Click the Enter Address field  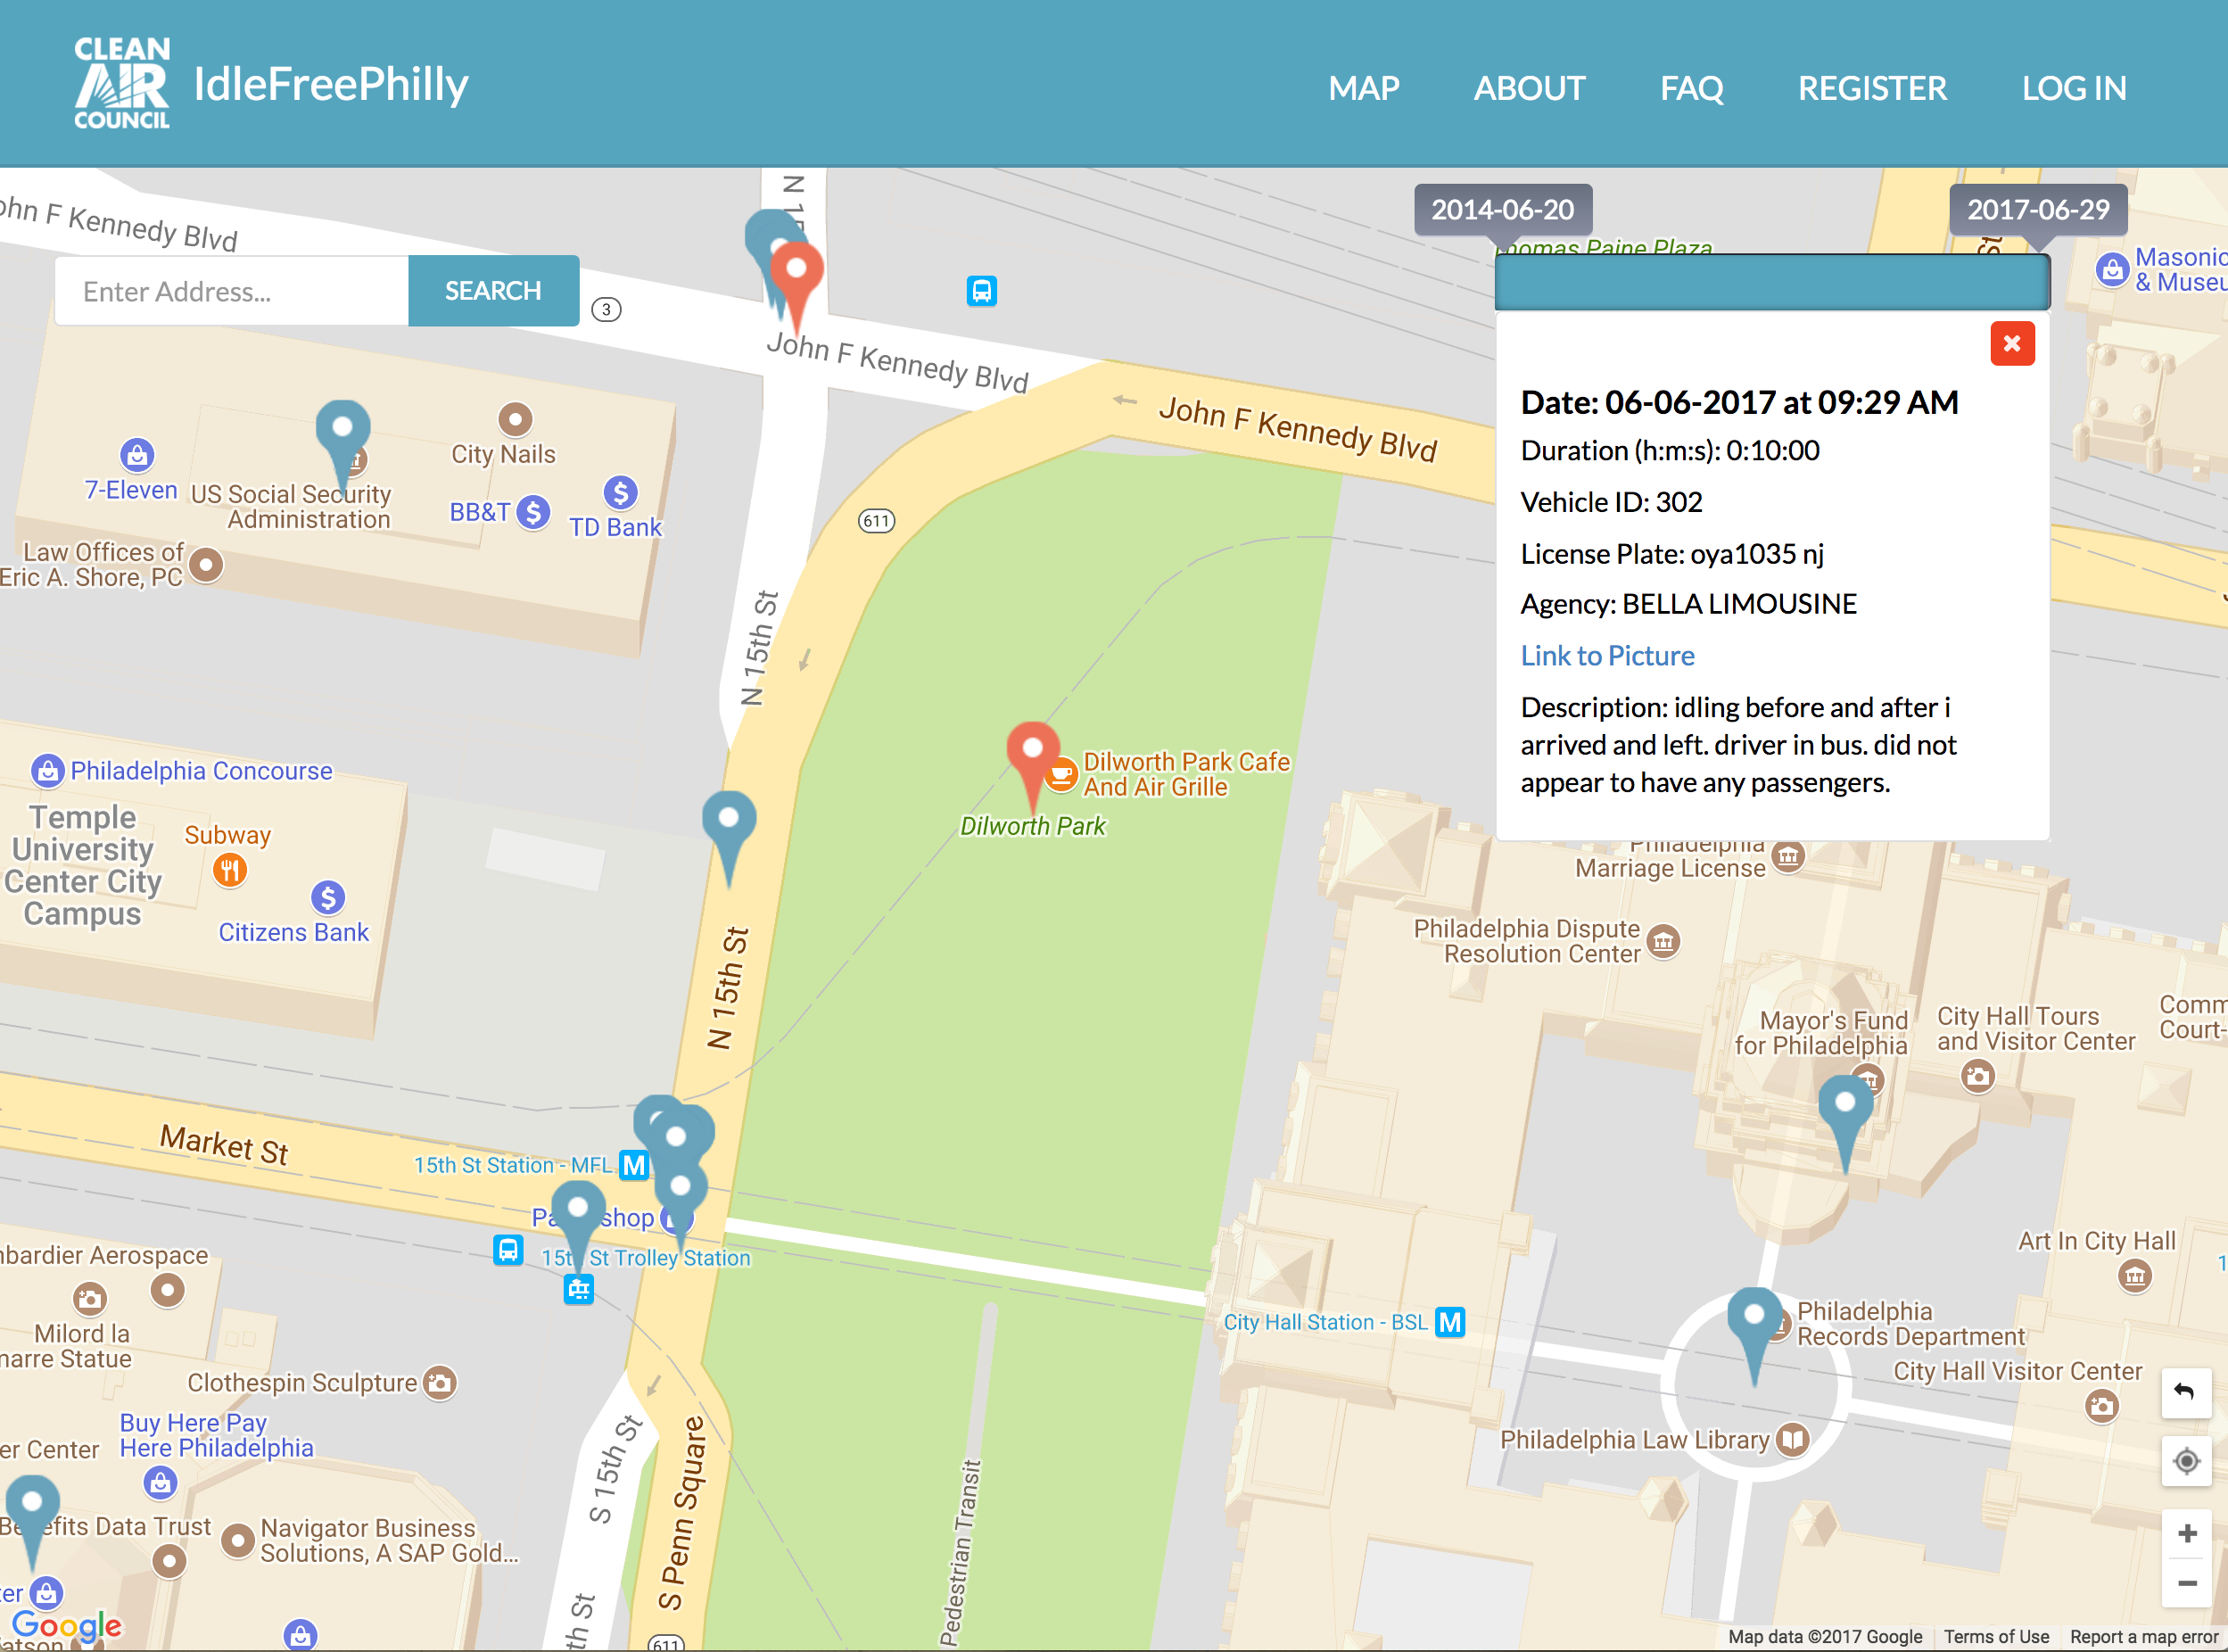(232, 291)
